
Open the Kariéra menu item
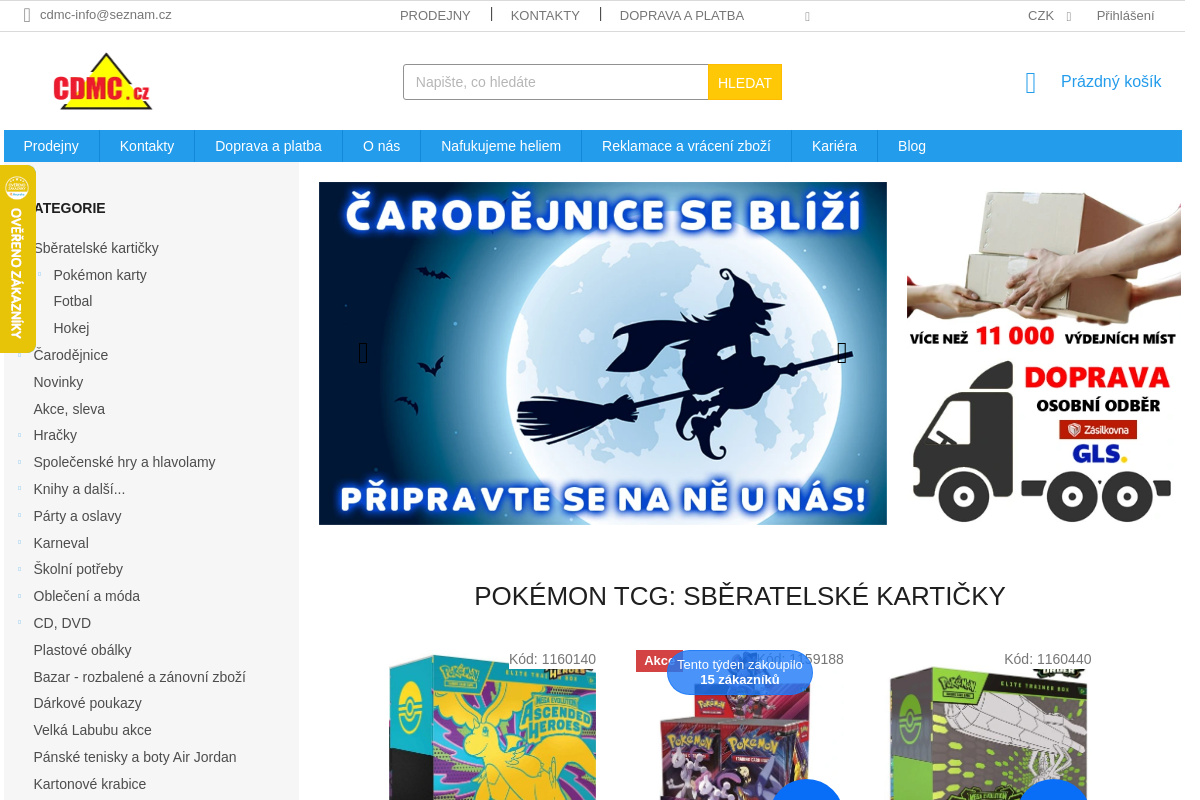[834, 146]
